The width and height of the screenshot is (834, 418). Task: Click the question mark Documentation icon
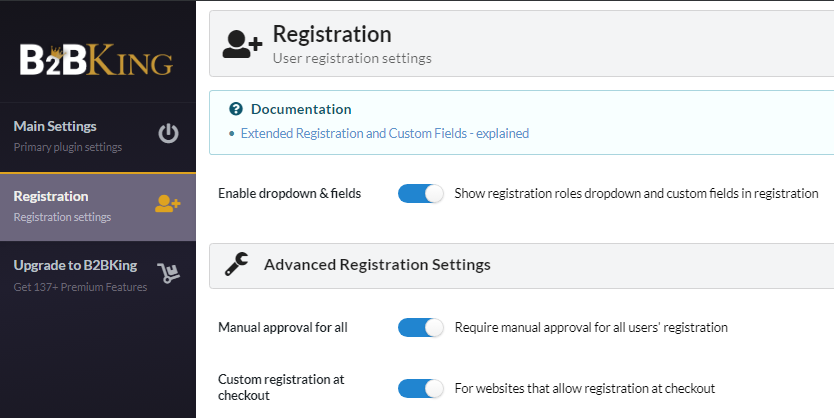pos(236,109)
